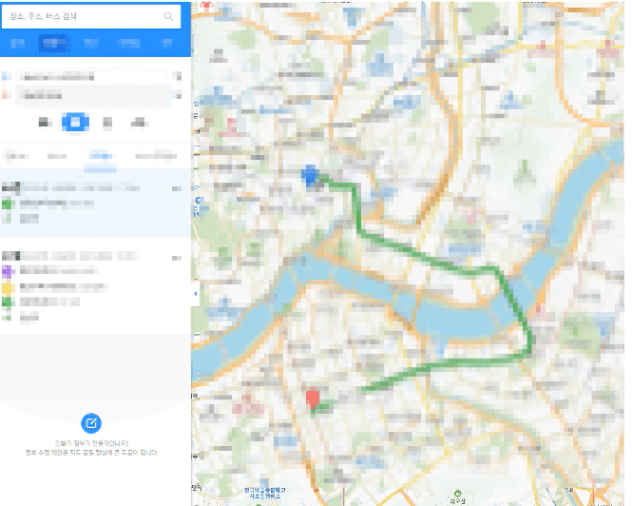
Task: Clear the destination field with its right button
Action: click(x=177, y=96)
